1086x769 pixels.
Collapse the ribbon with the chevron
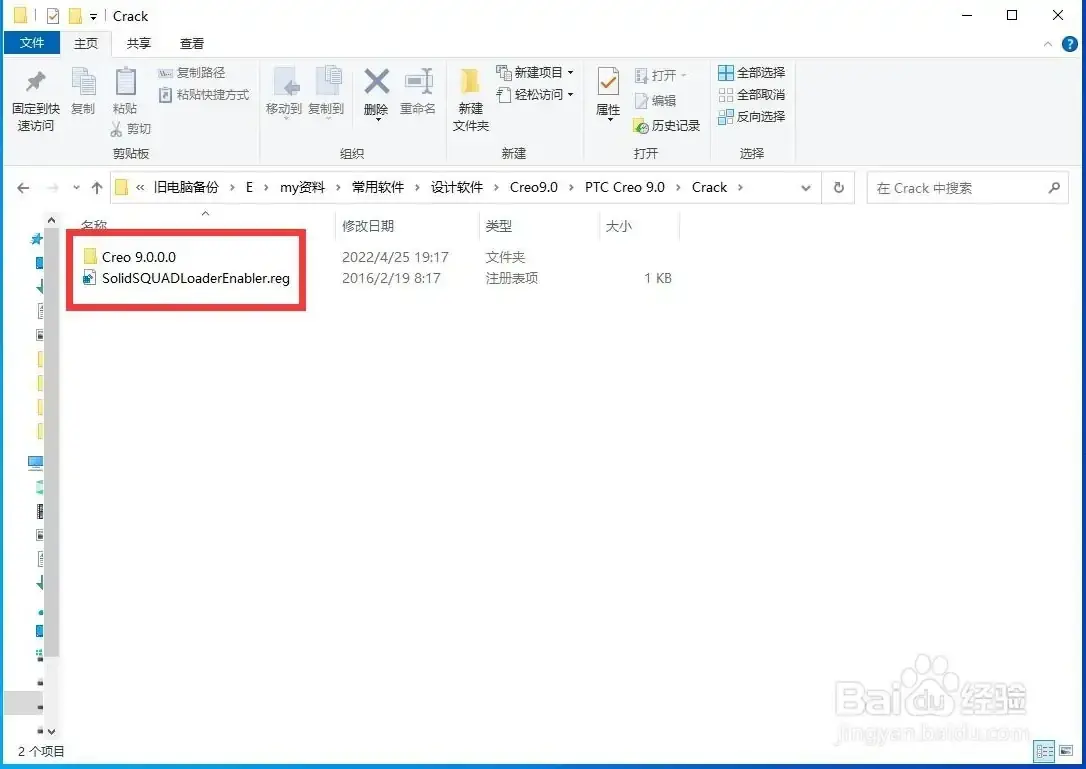1047,44
